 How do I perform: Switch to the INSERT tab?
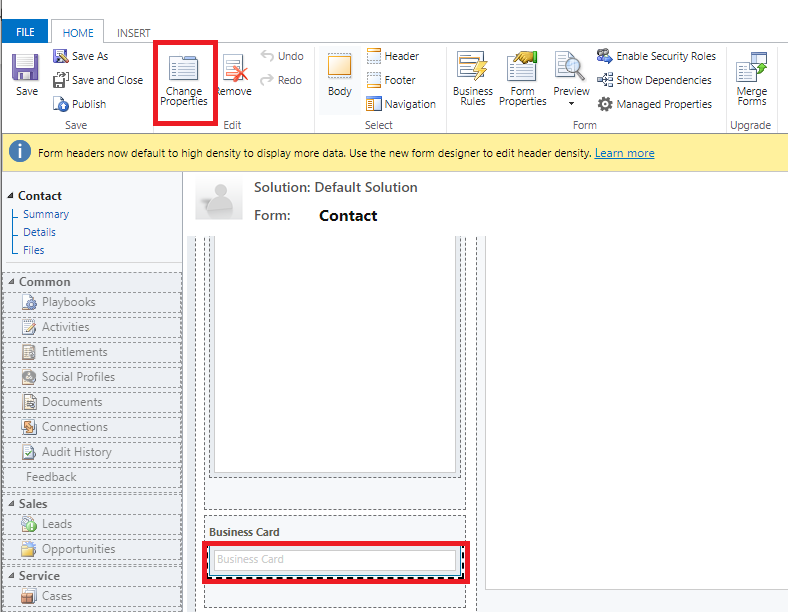[x=134, y=33]
